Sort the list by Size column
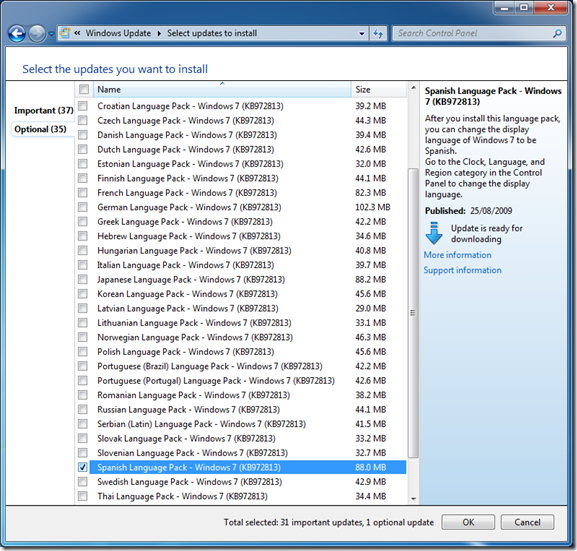This screenshot has width=577, height=551. pos(379,89)
